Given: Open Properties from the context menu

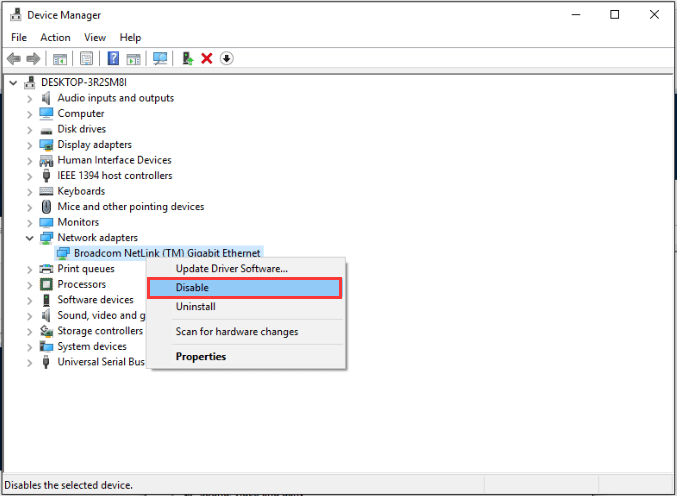Looking at the screenshot, I should click(x=201, y=356).
